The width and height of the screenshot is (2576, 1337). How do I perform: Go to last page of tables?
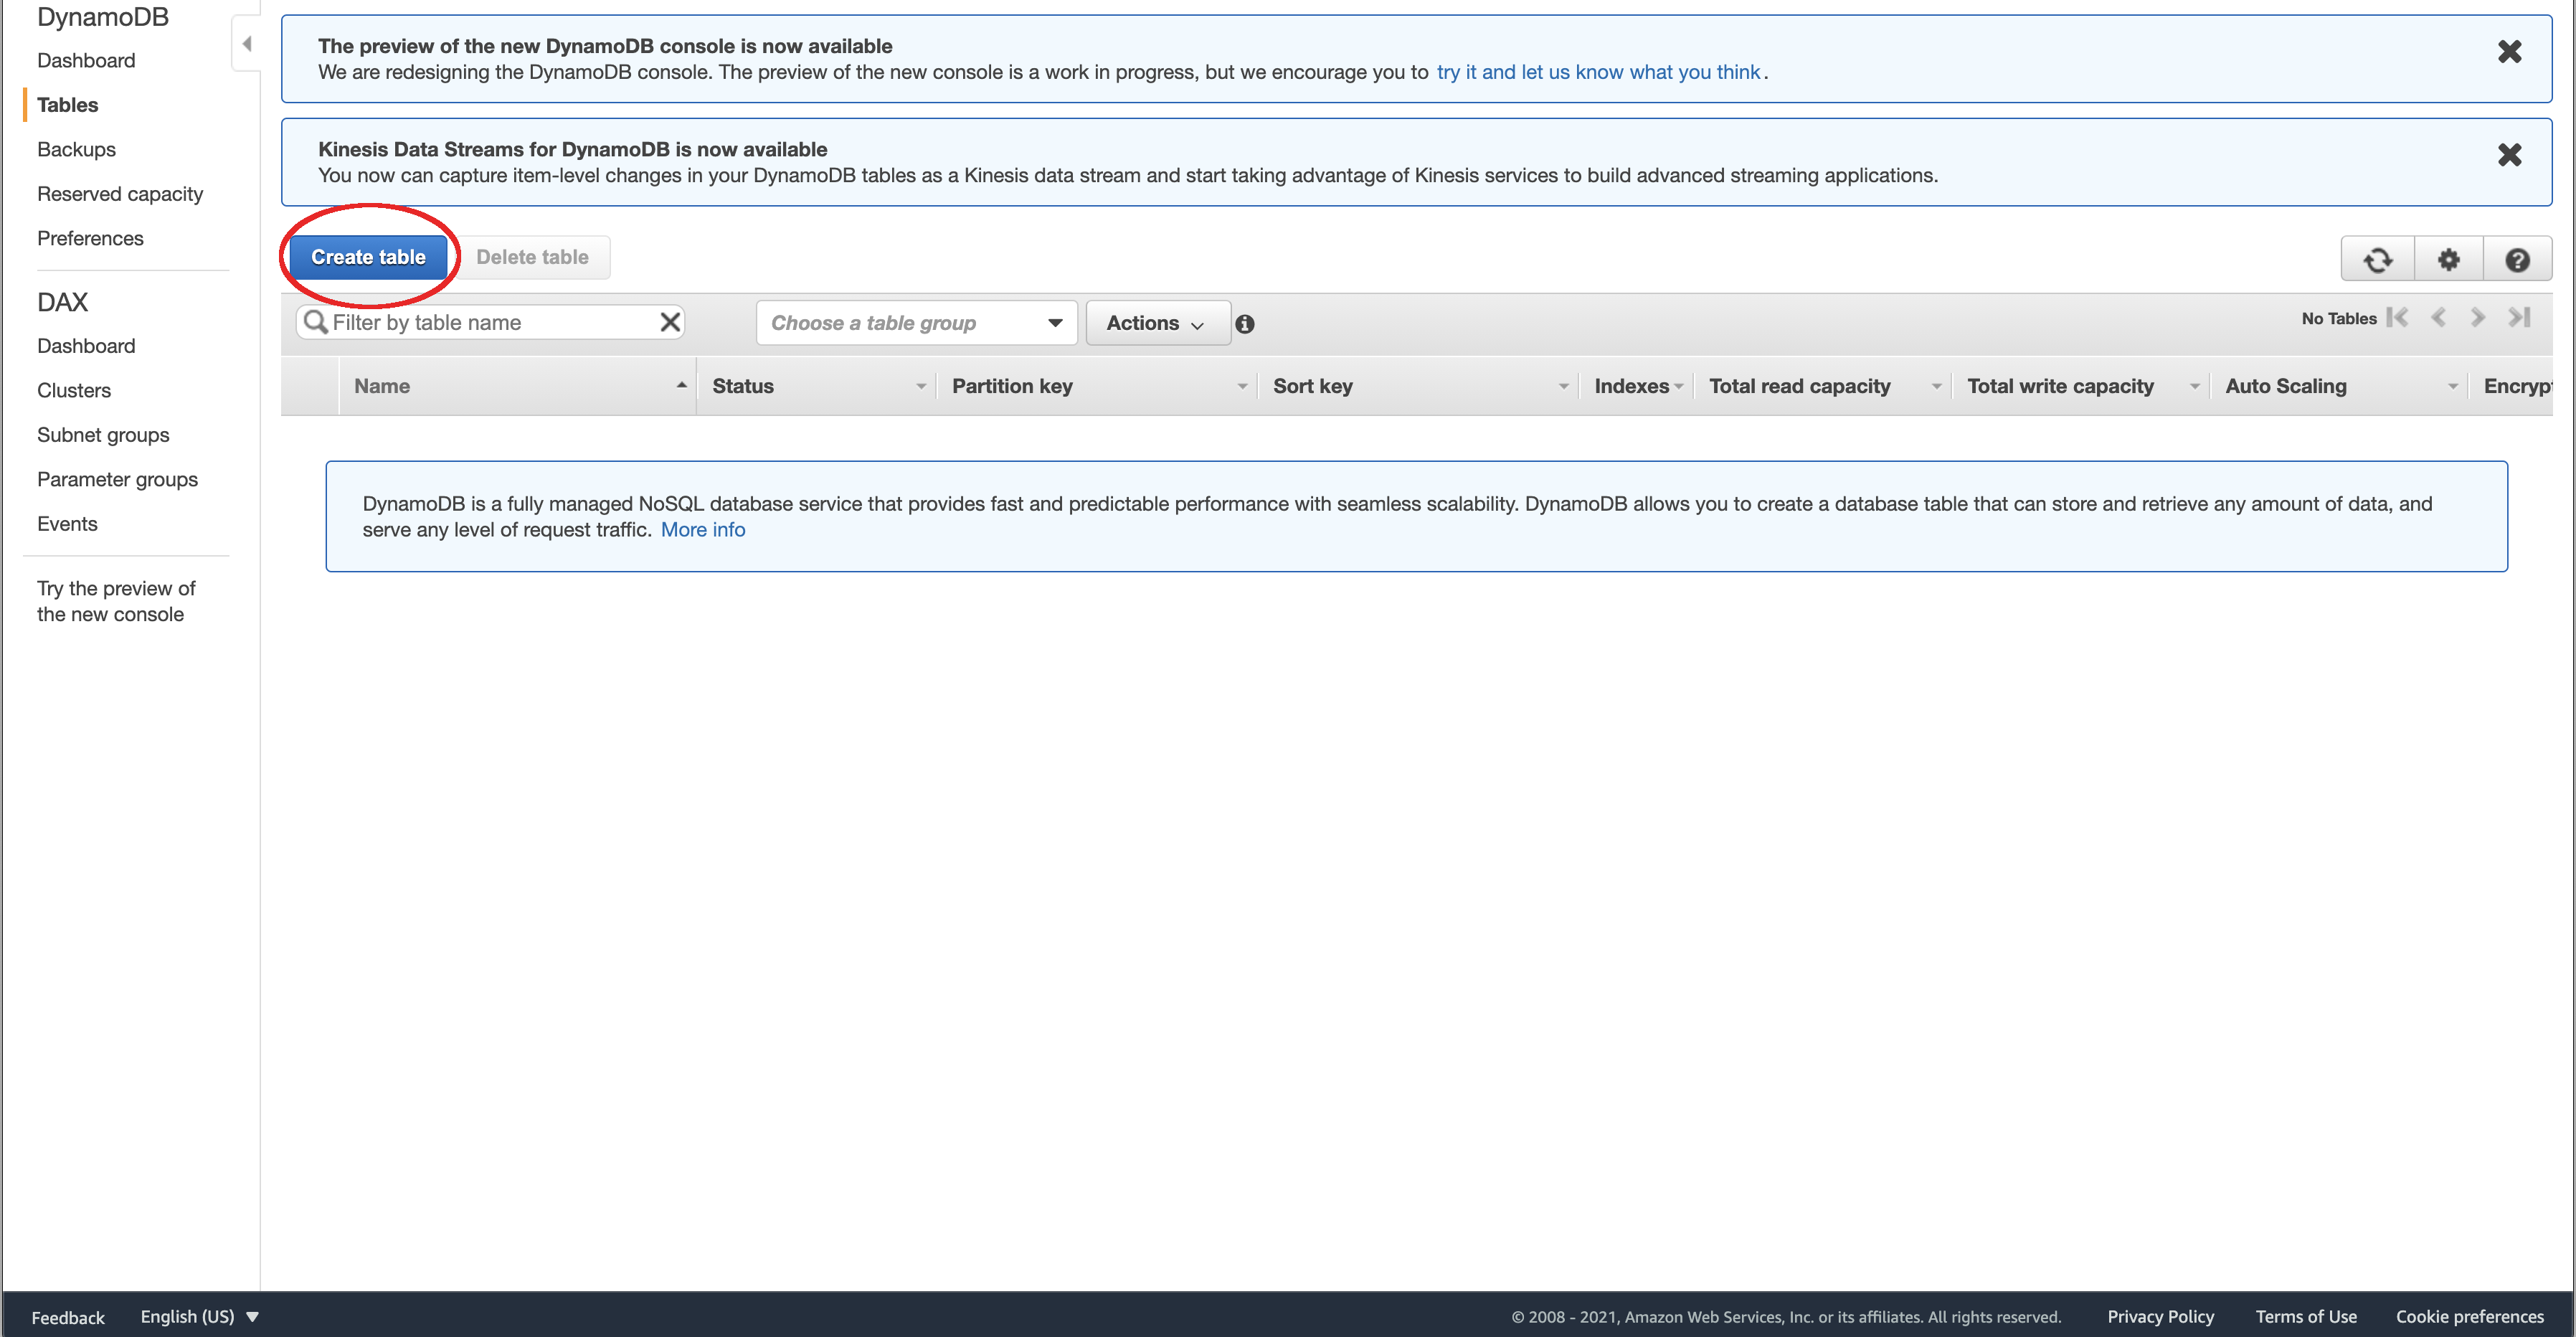[2519, 318]
